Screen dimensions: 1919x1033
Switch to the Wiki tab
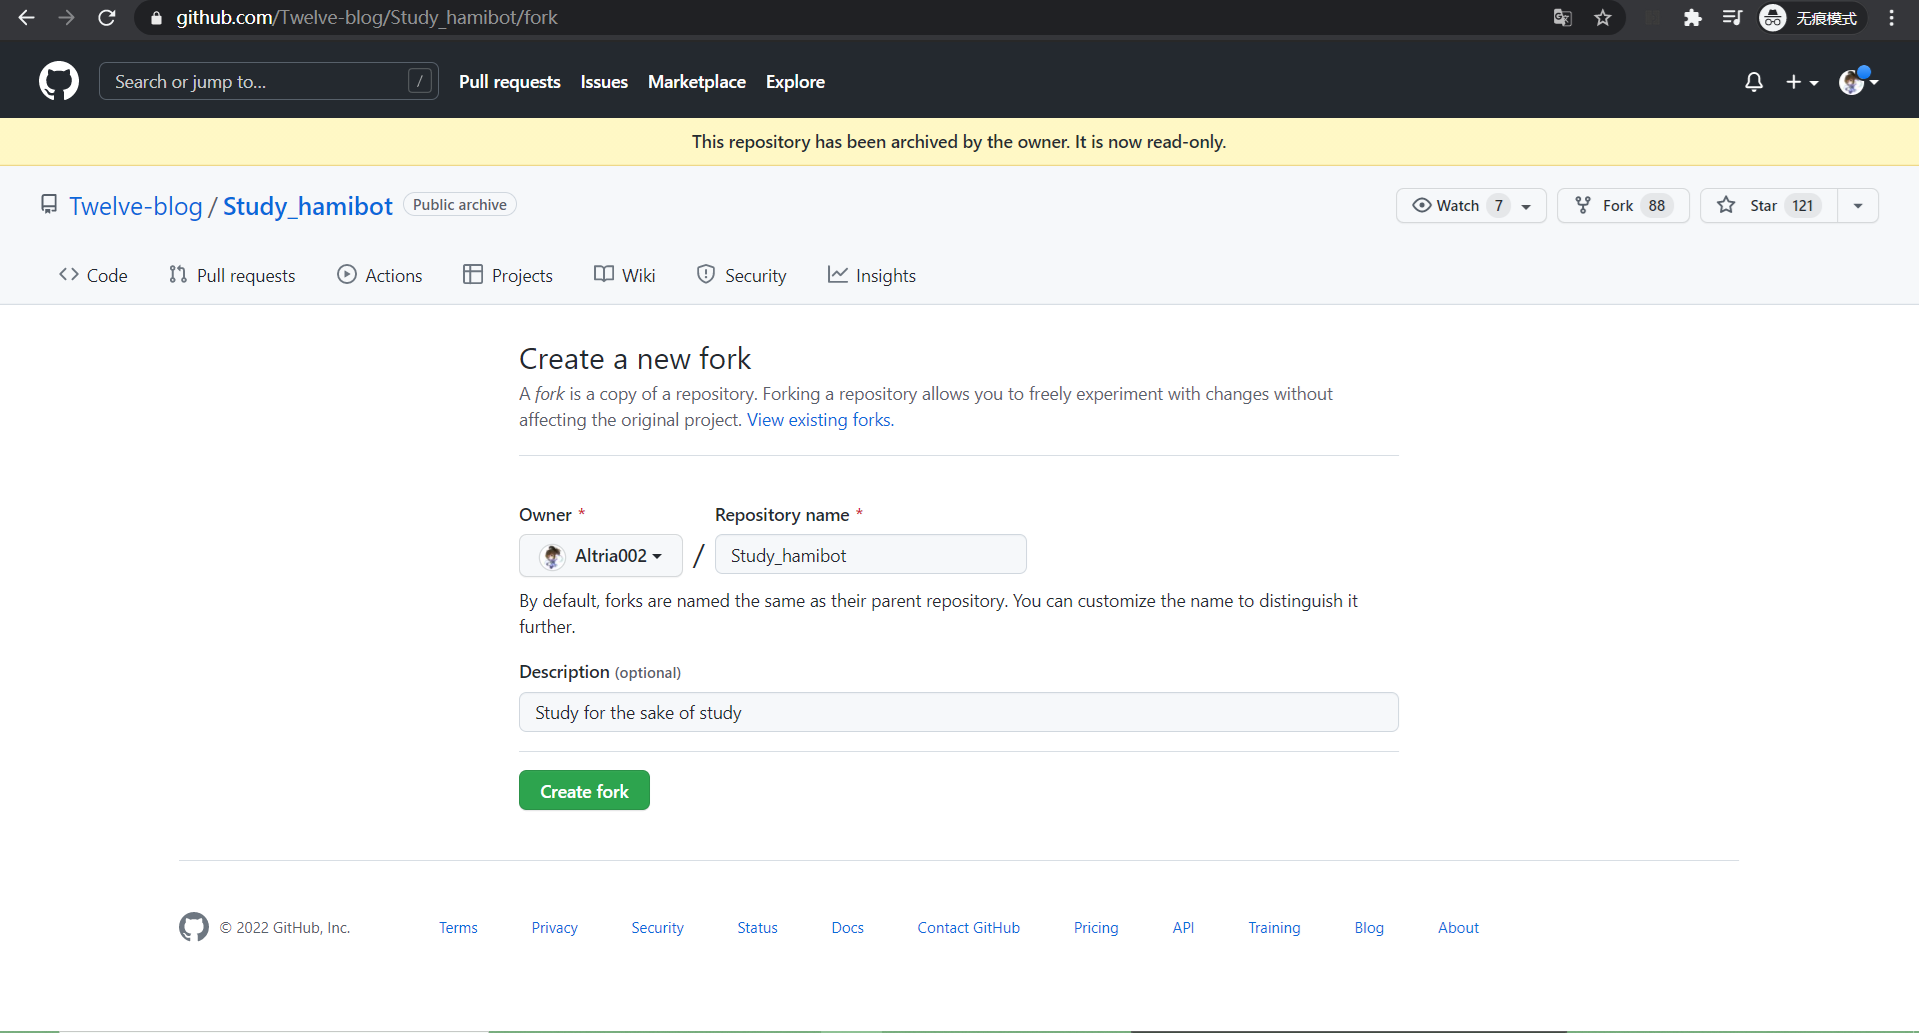[625, 275]
